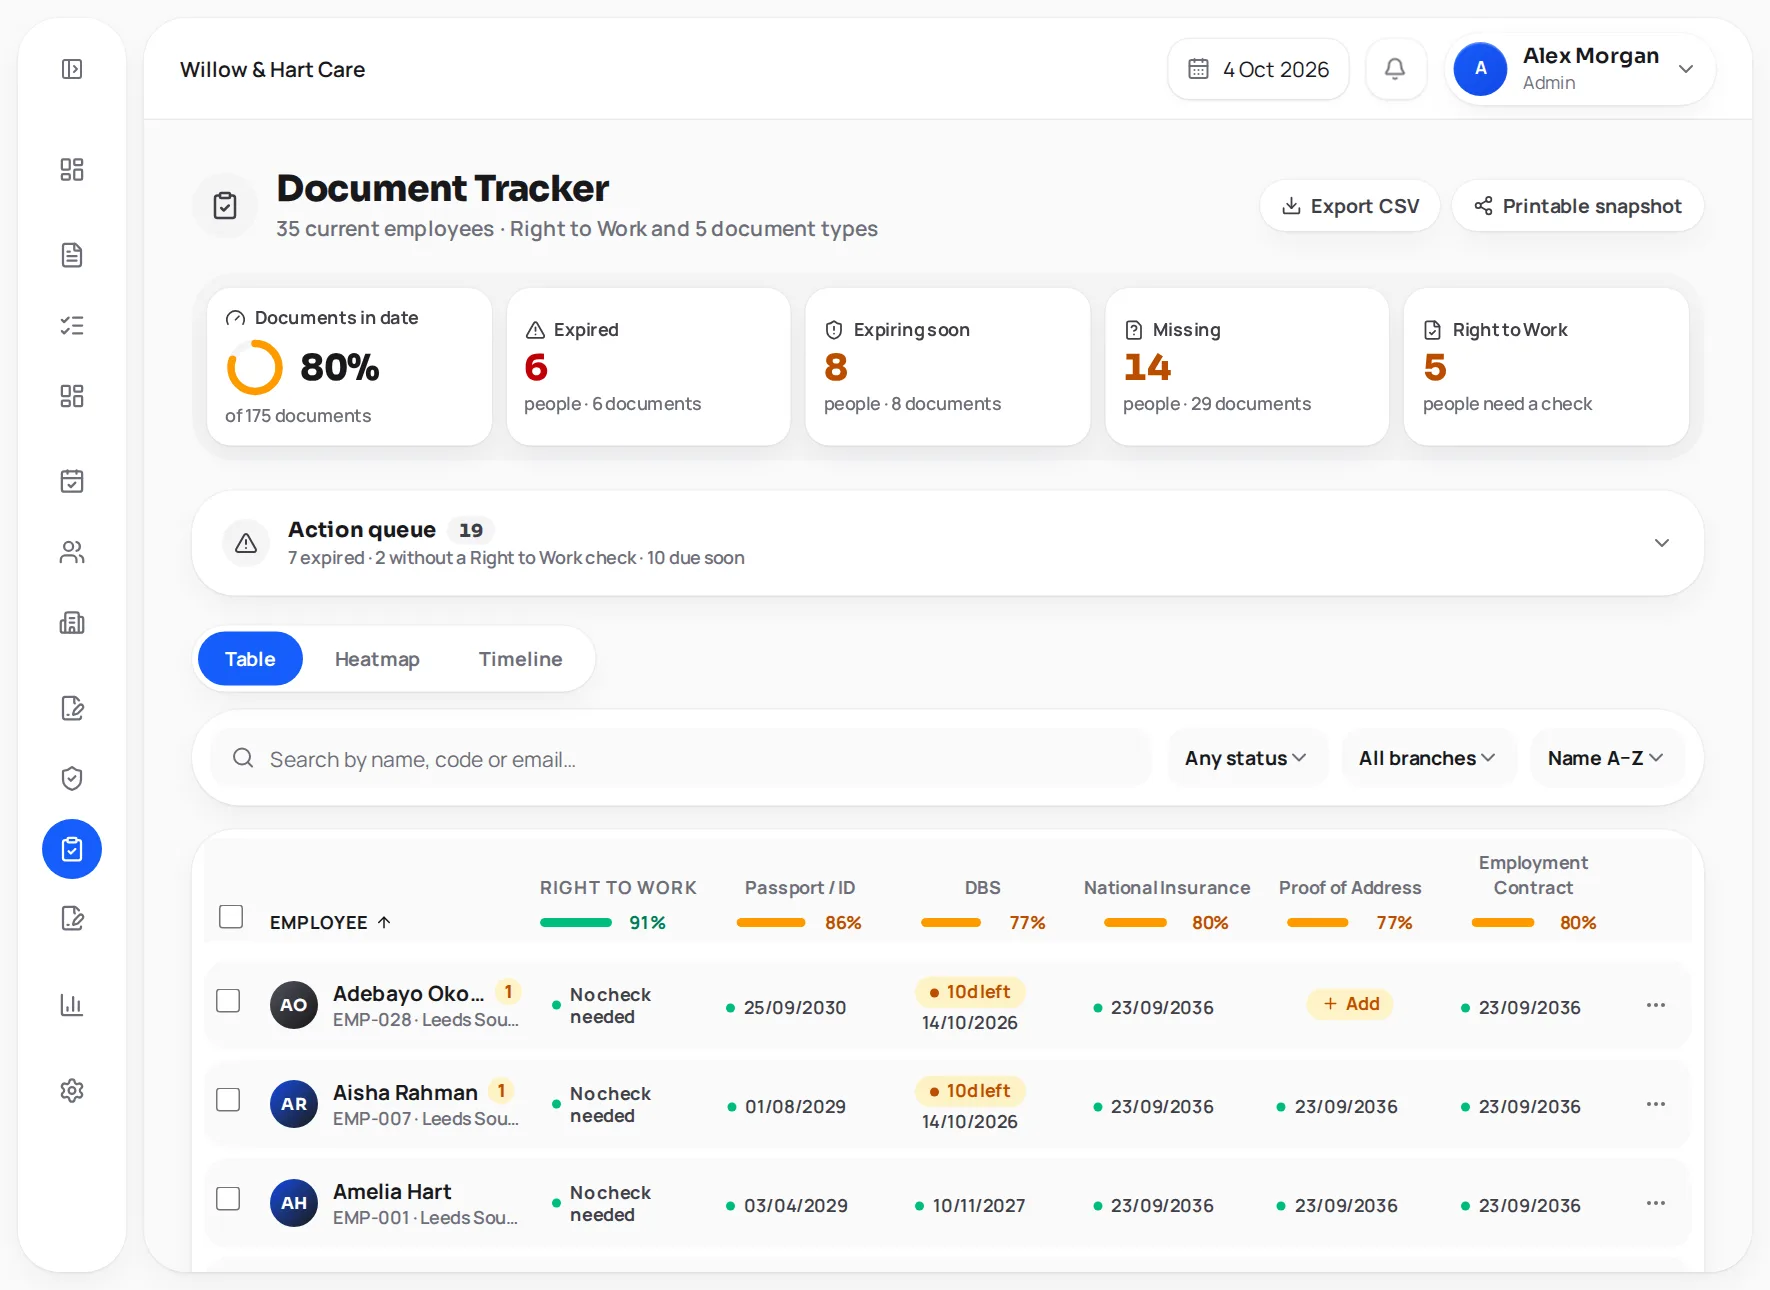Open the document page icon in sidebar
The height and width of the screenshot is (1290, 1770).
pos(72,255)
